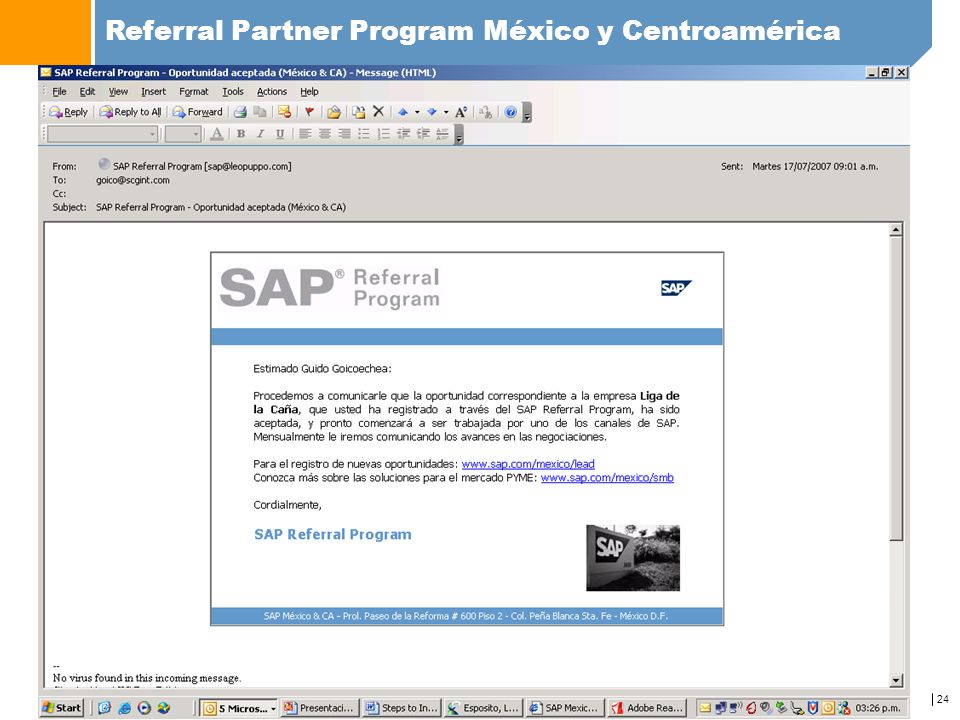This screenshot has height=720, width=960.
Task: Center align the text
Action: click(x=324, y=134)
